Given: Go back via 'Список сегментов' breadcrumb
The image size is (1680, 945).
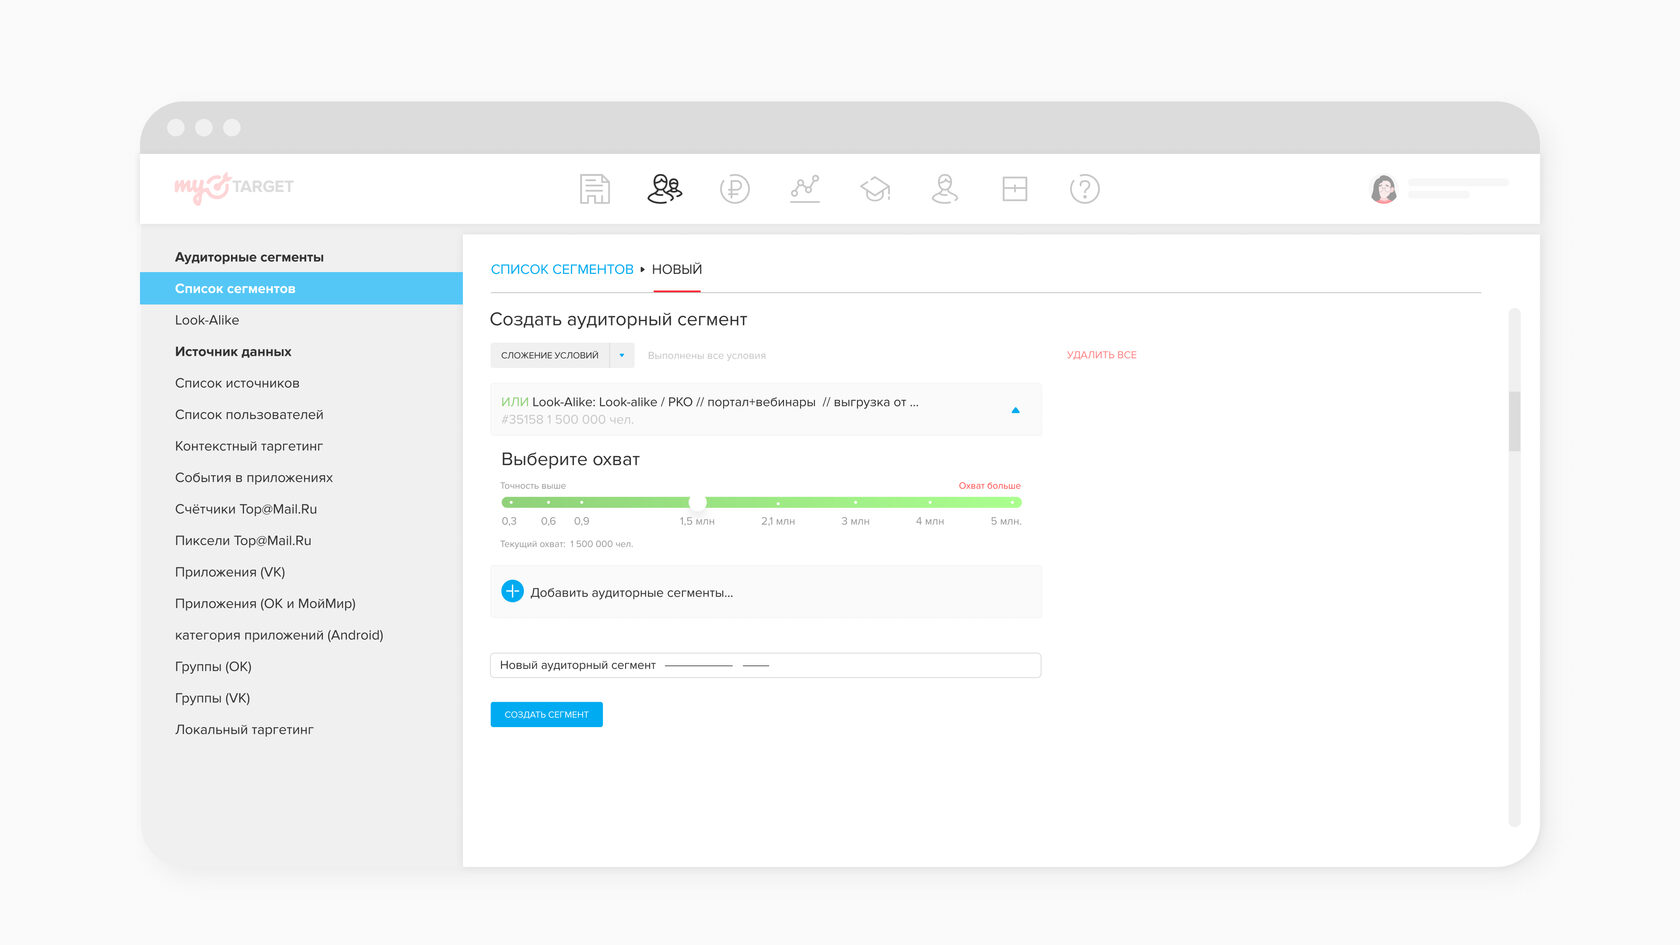Looking at the screenshot, I should [x=562, y=270].
